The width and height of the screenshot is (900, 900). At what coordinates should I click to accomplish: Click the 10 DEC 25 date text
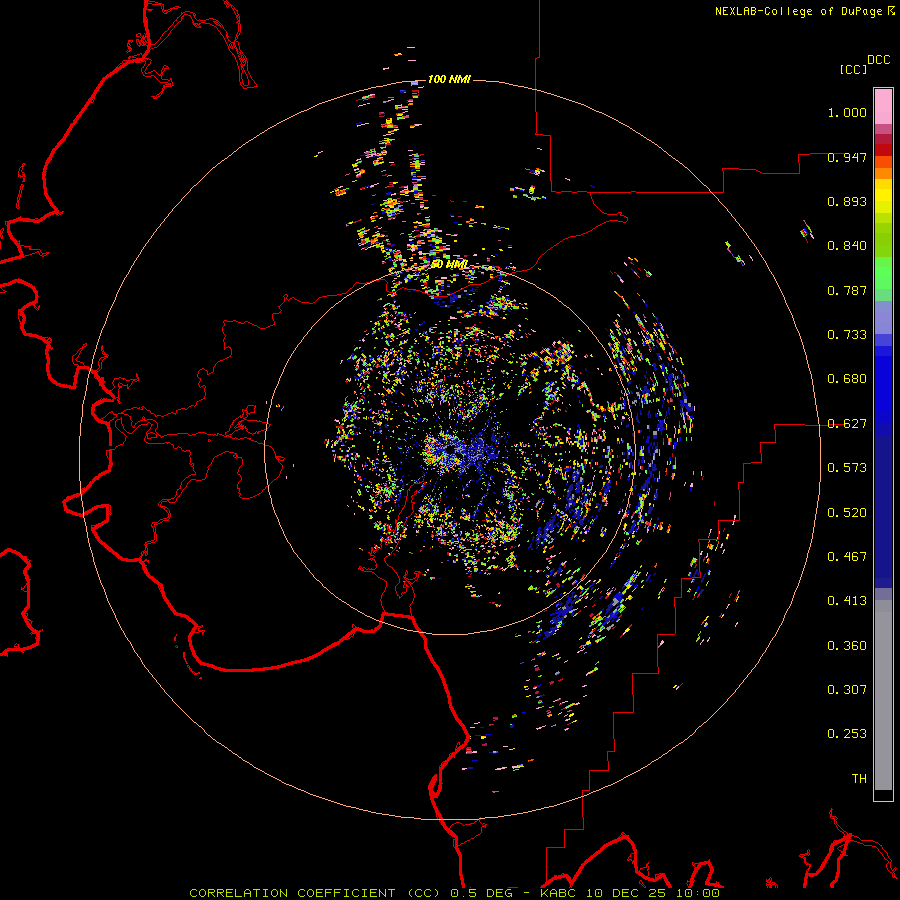[x=624, y=893]
